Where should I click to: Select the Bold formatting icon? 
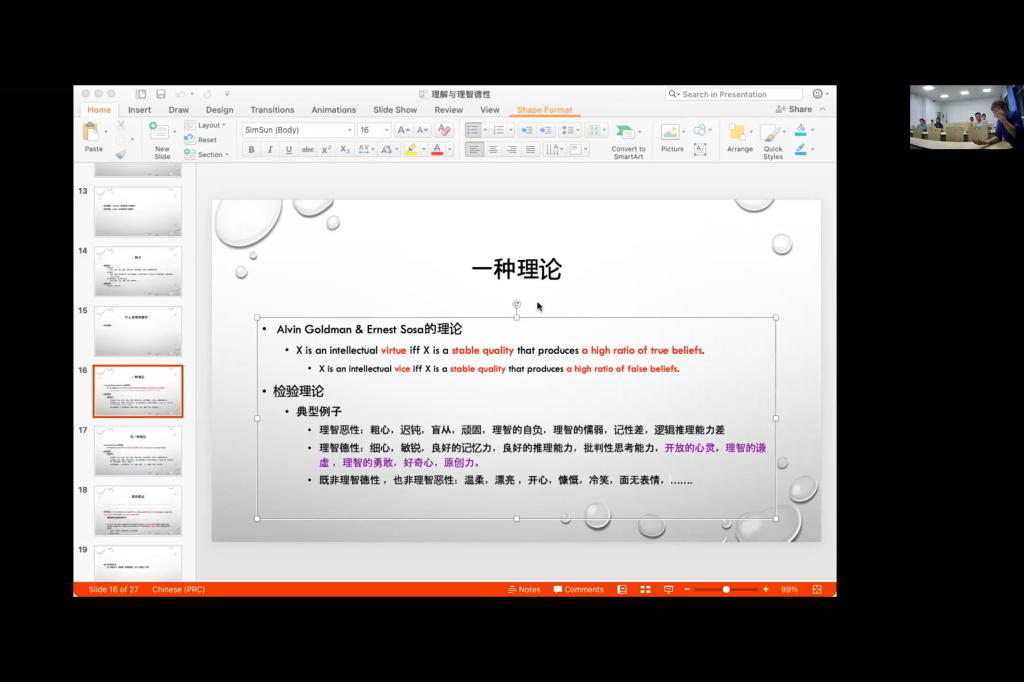[x=251, y=149]
